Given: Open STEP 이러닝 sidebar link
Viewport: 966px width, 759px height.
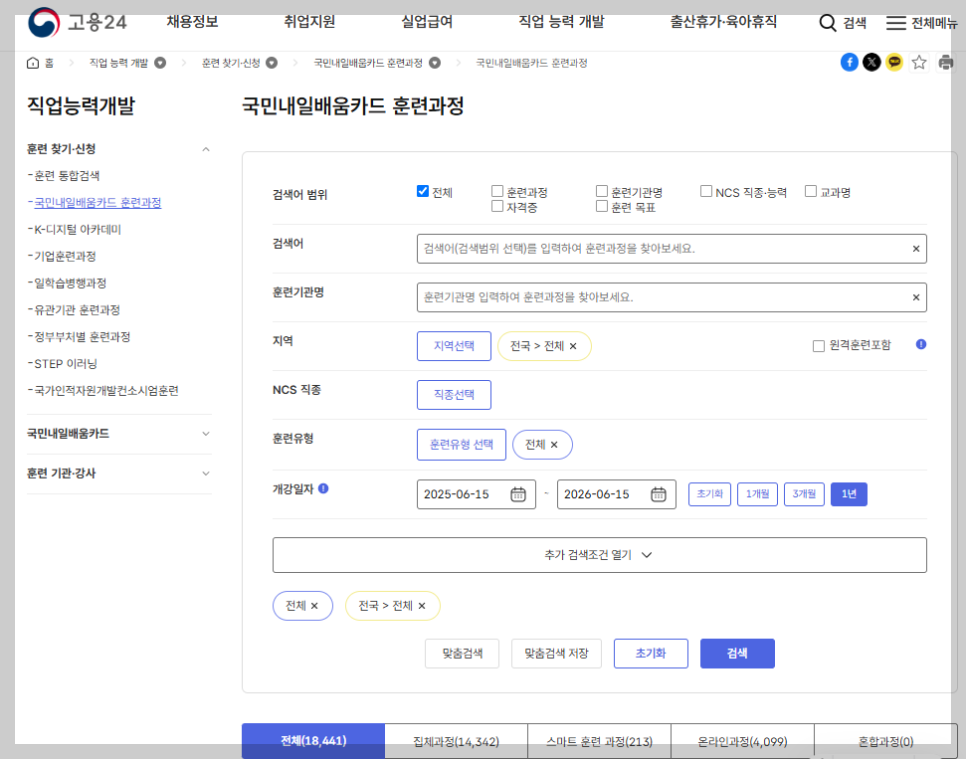Looking at the screenshot, I should tap(65, 364).
